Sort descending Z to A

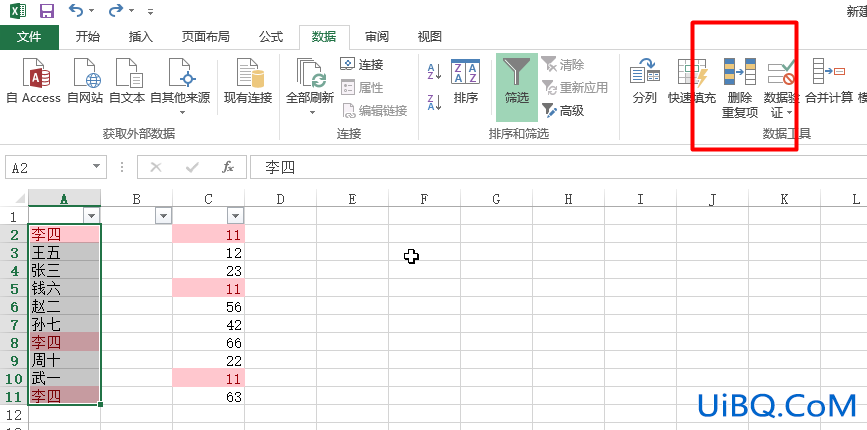click(435, 102)
